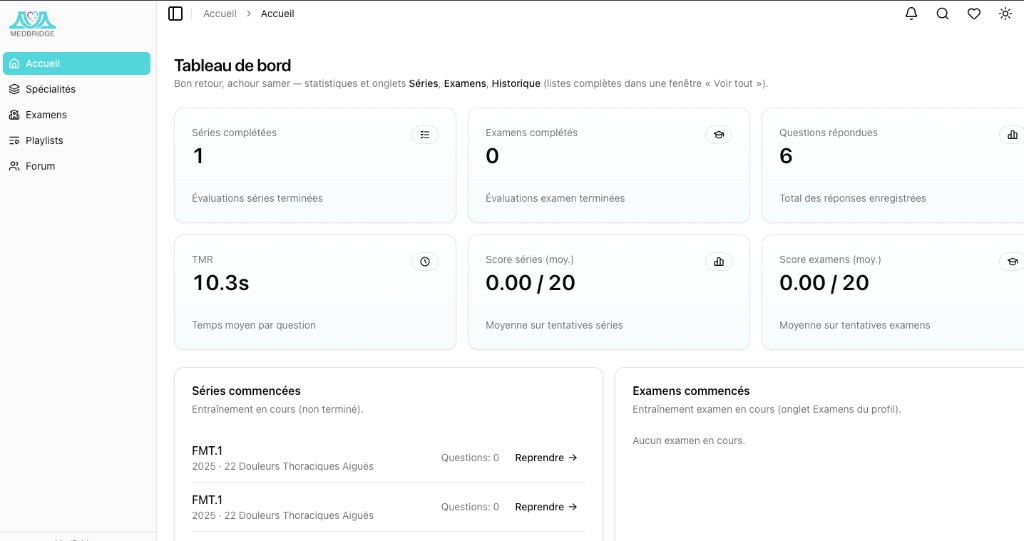1024x541 pixels.
Task: Click chart icon on Questions répondues card
Action: 1012,135
